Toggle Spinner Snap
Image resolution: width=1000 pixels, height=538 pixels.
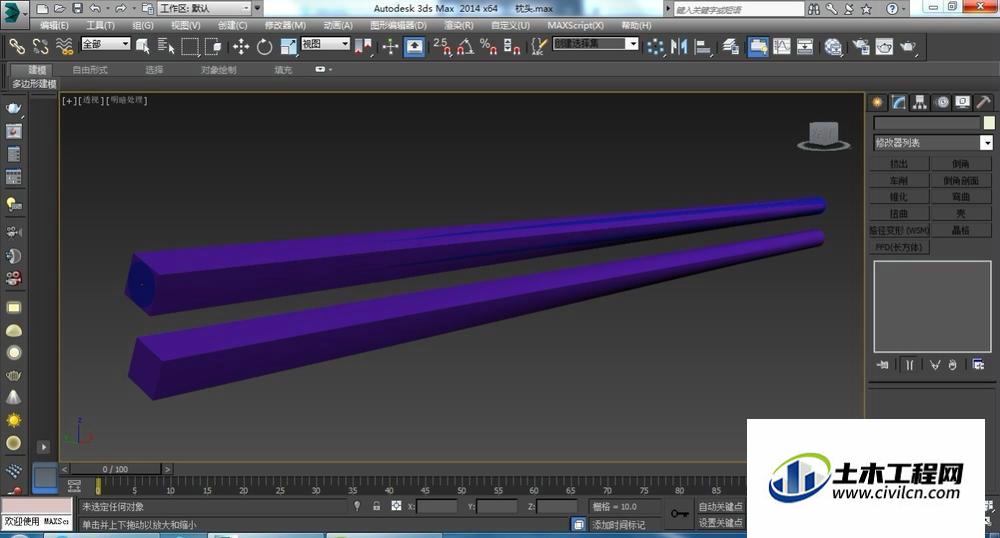[511, 46]
